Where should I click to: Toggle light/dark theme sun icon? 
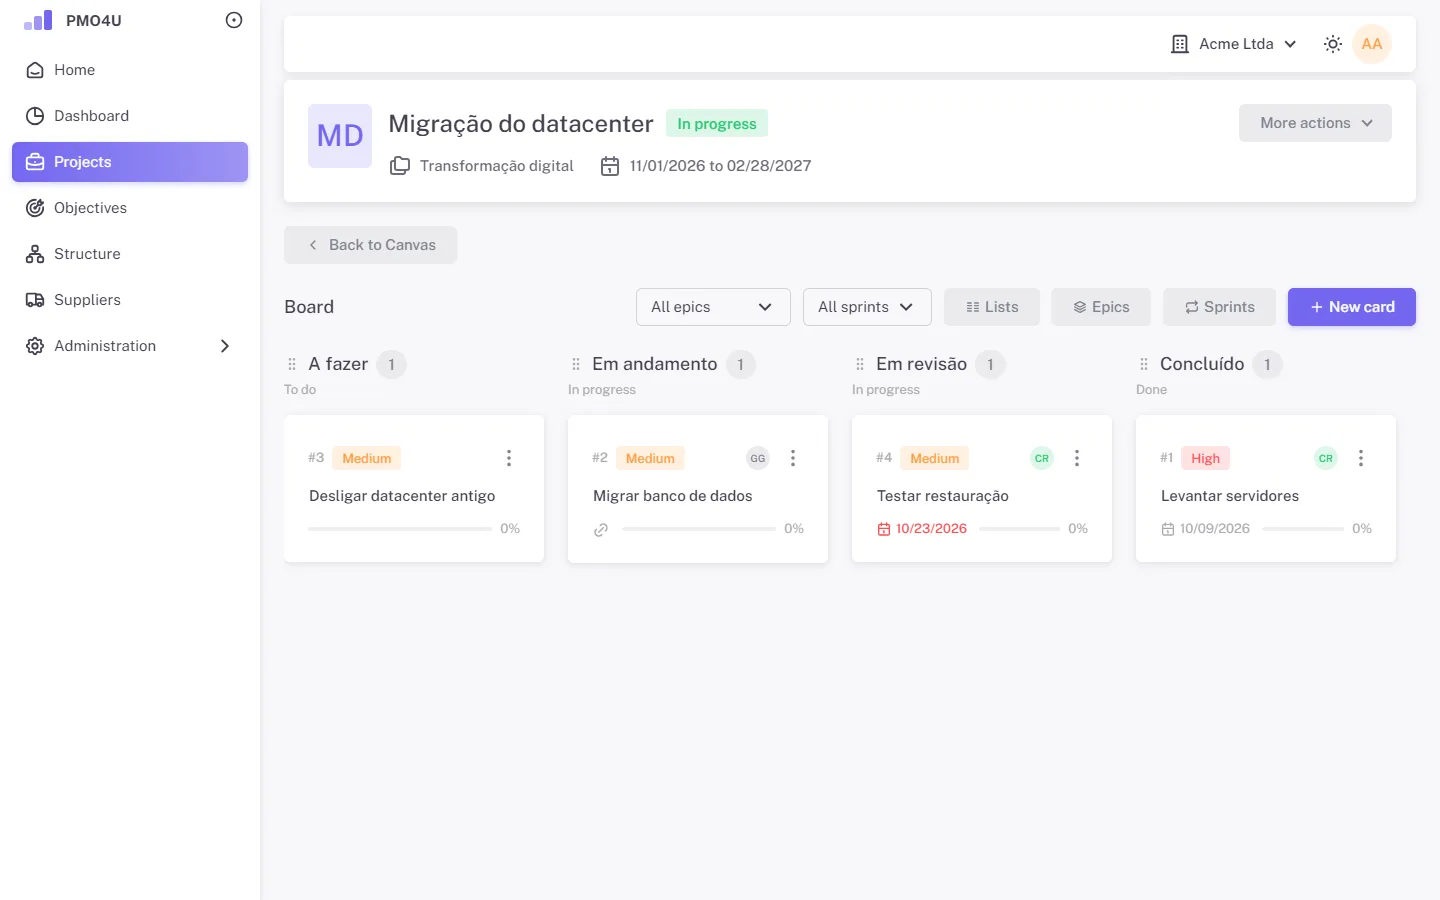click(x=1333, y=44)
